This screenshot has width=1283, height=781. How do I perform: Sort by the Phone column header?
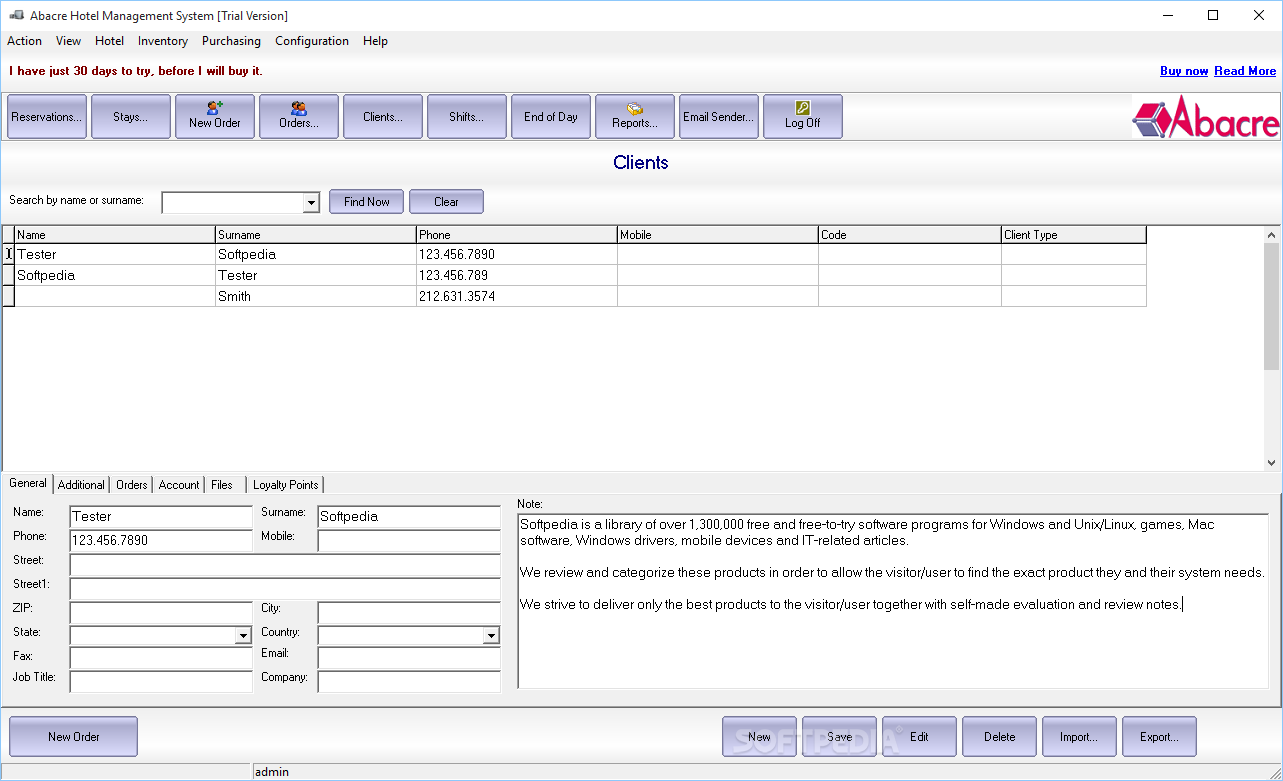coord(517,235)
